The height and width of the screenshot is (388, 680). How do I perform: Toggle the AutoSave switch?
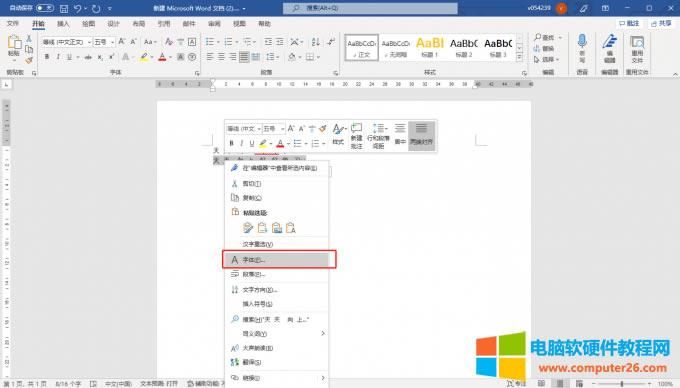45,8
